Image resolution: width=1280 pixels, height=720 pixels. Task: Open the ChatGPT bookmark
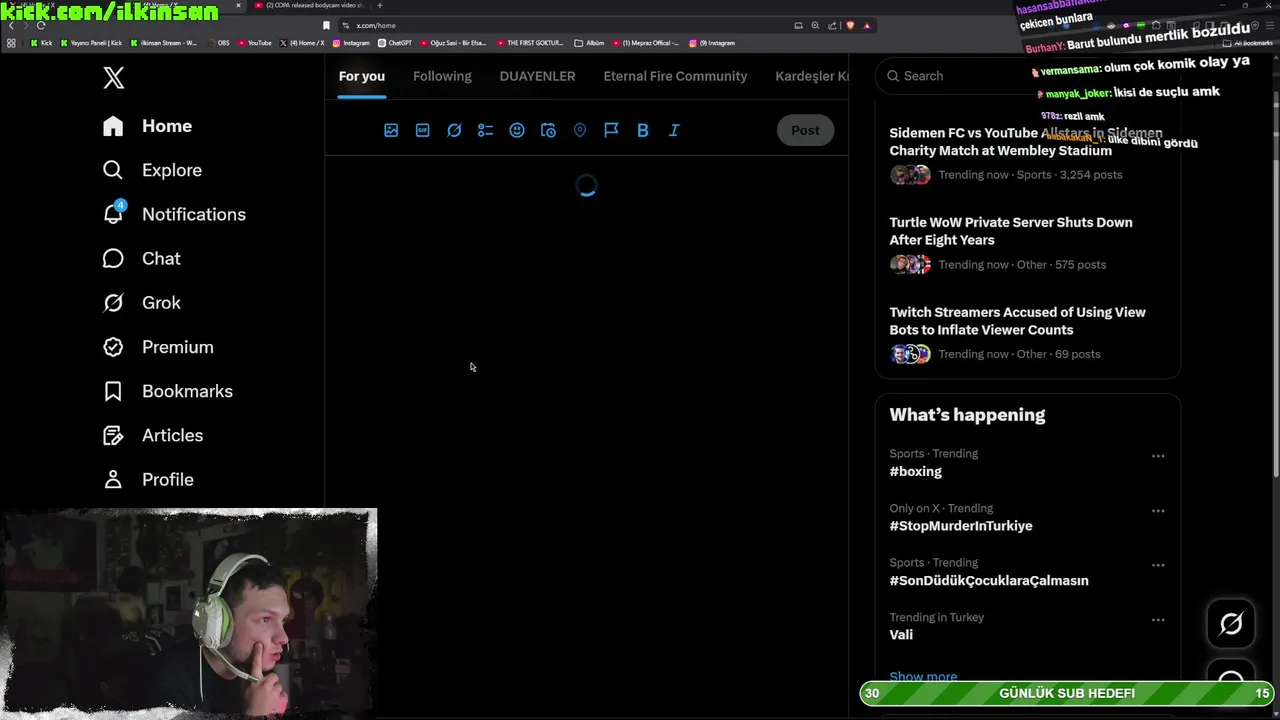(x=395, y=43)
